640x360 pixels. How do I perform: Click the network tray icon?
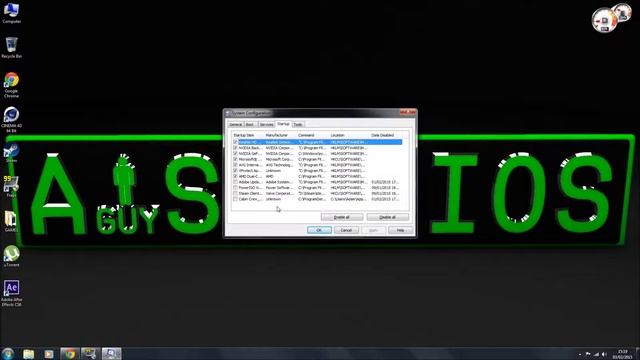596,354
